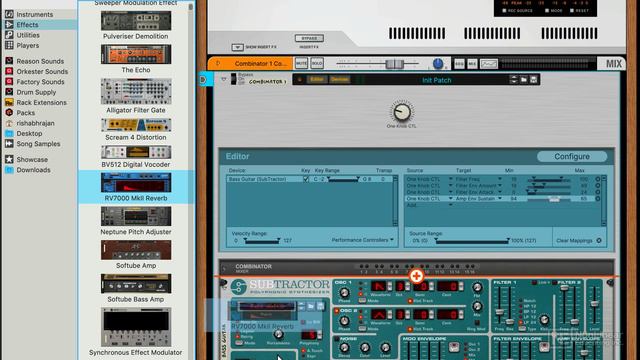Toggle the Combinator Bypass/On/Off switch

point(233,79)
